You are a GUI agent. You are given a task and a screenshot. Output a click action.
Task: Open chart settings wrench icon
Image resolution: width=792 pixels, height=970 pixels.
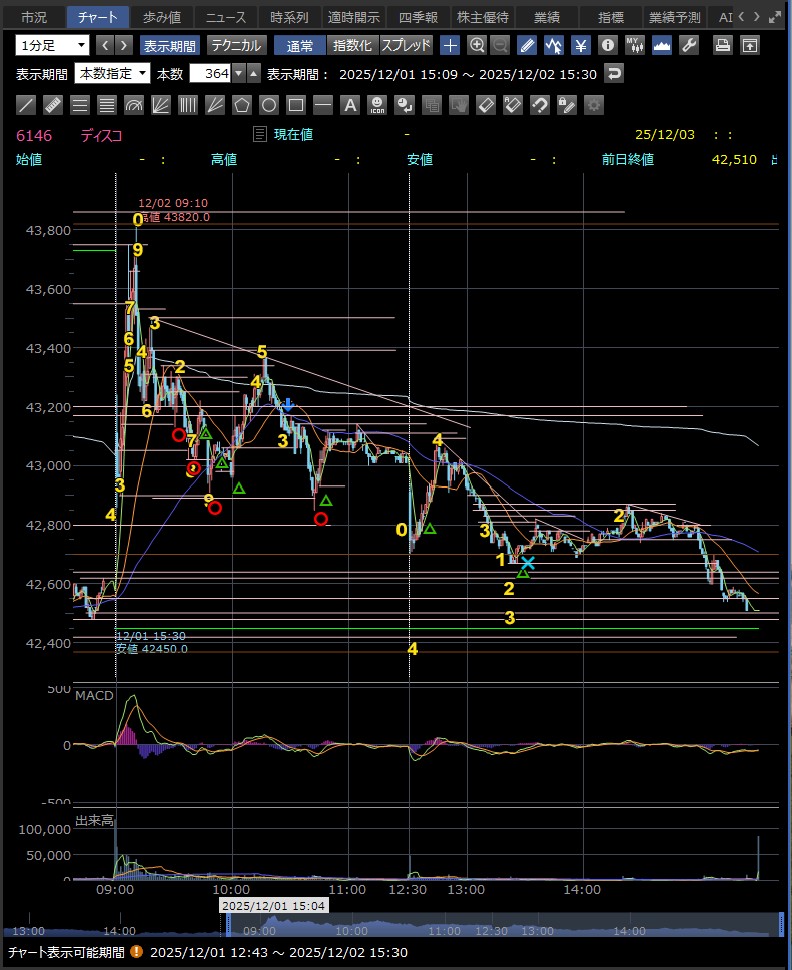click(x=688, y=45)
